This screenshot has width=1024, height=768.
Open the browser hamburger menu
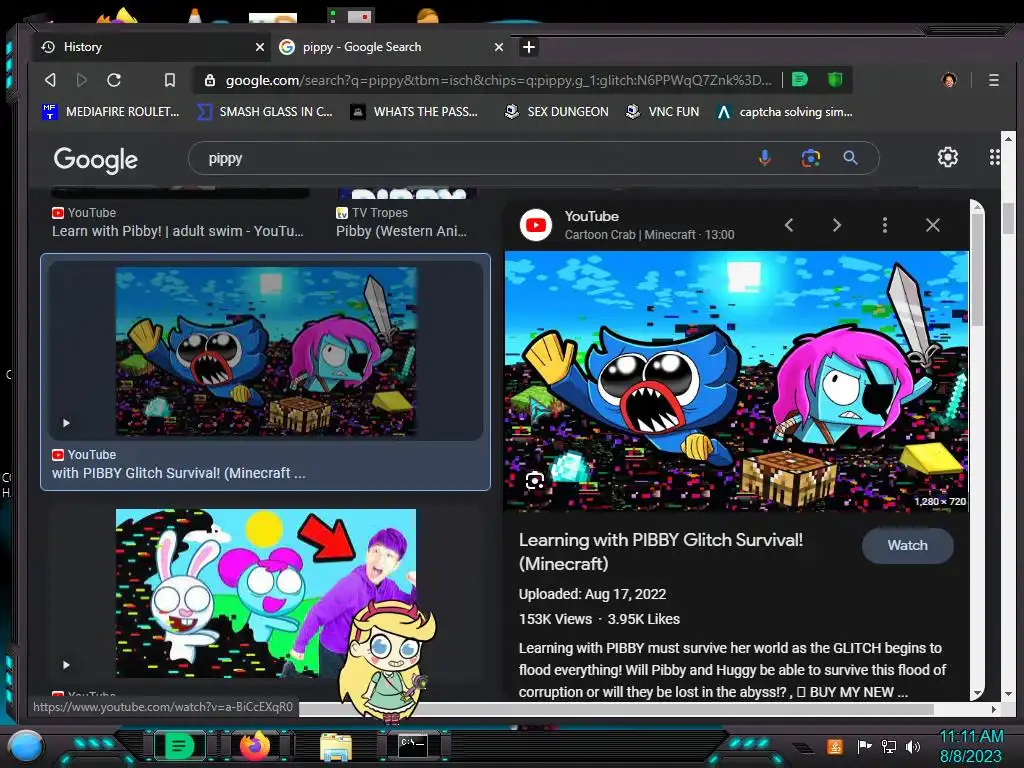(993, 80)
